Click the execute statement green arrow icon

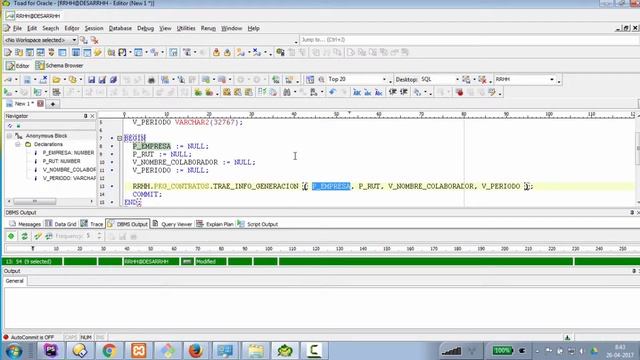[7, 92]
